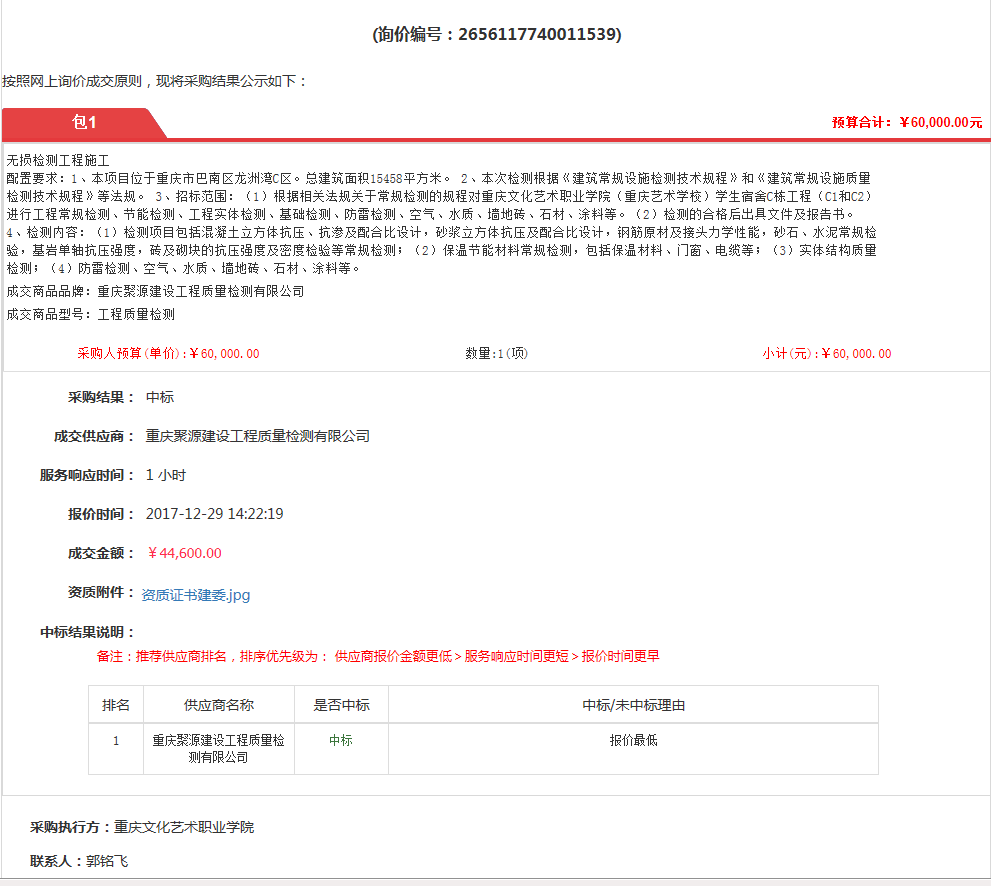The width and height of the screenshot is (991, 886).
Task: Click the 排名 column header
Action: pyautogui.click(x=116, y=705)
